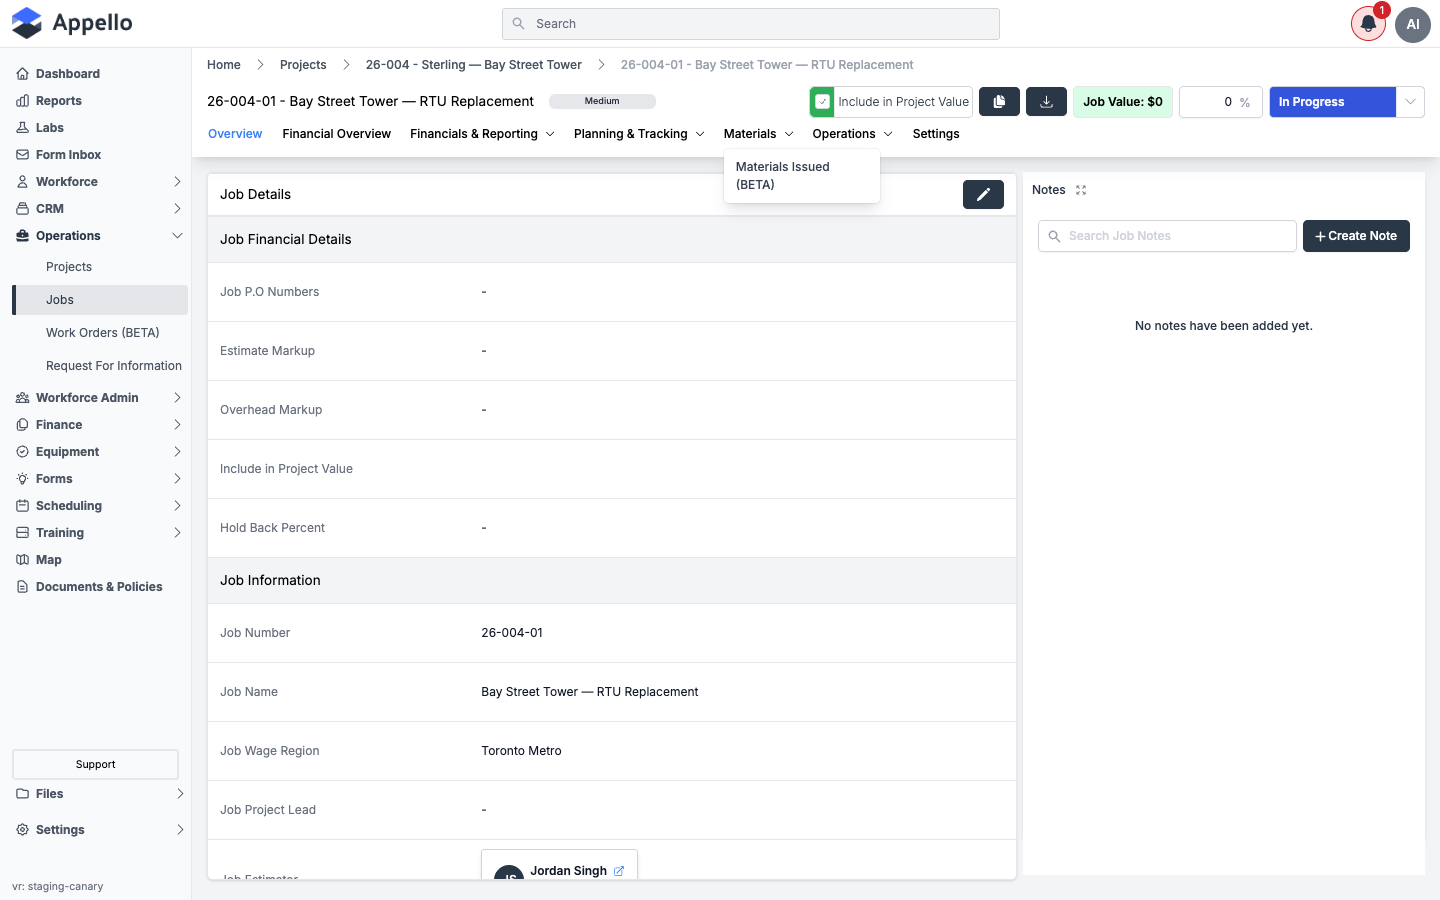Click the Support button

[95, 764]
